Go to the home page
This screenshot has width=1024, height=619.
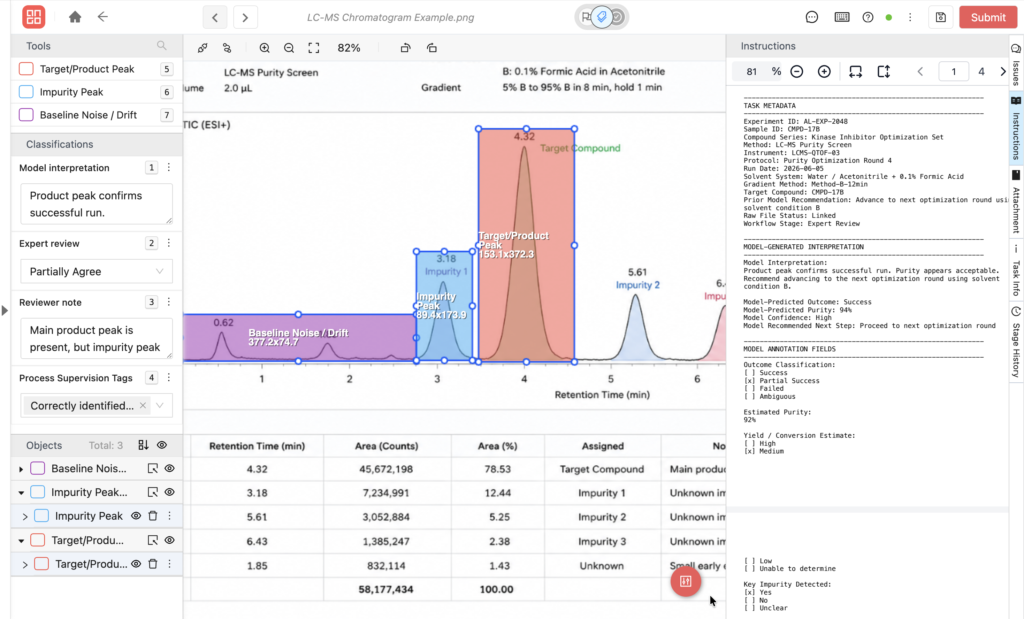75,17
